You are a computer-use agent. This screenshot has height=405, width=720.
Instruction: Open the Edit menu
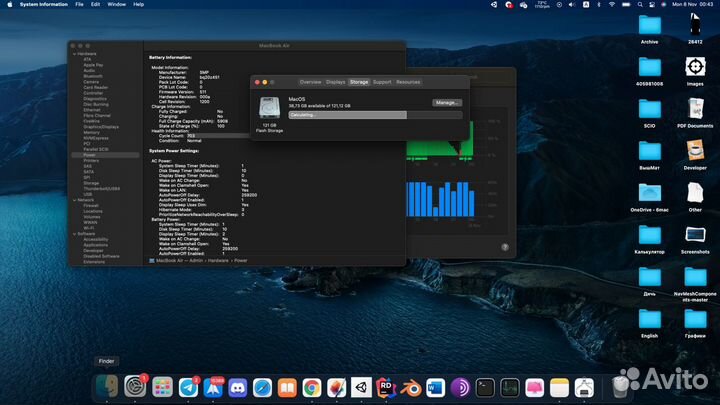click(95, 4)
